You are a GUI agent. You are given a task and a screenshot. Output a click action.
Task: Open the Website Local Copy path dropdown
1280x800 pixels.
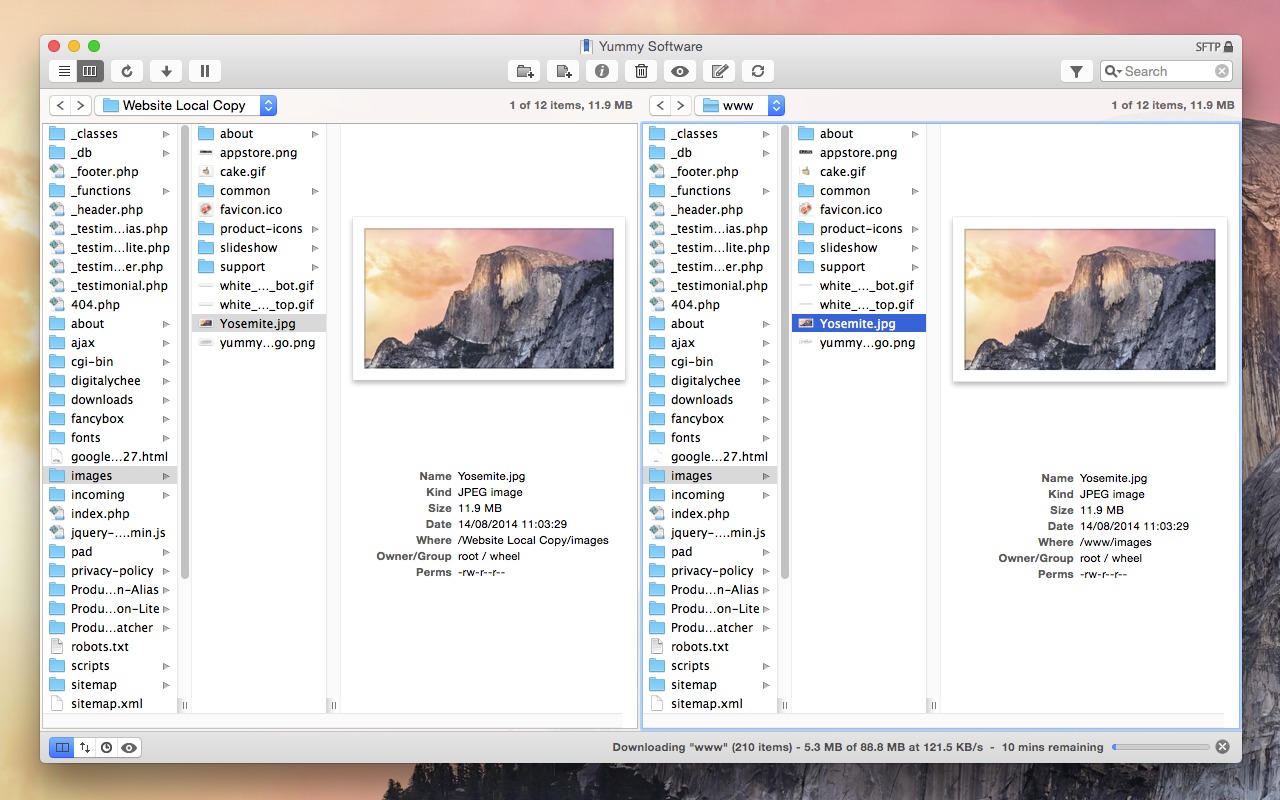(185, 105)
